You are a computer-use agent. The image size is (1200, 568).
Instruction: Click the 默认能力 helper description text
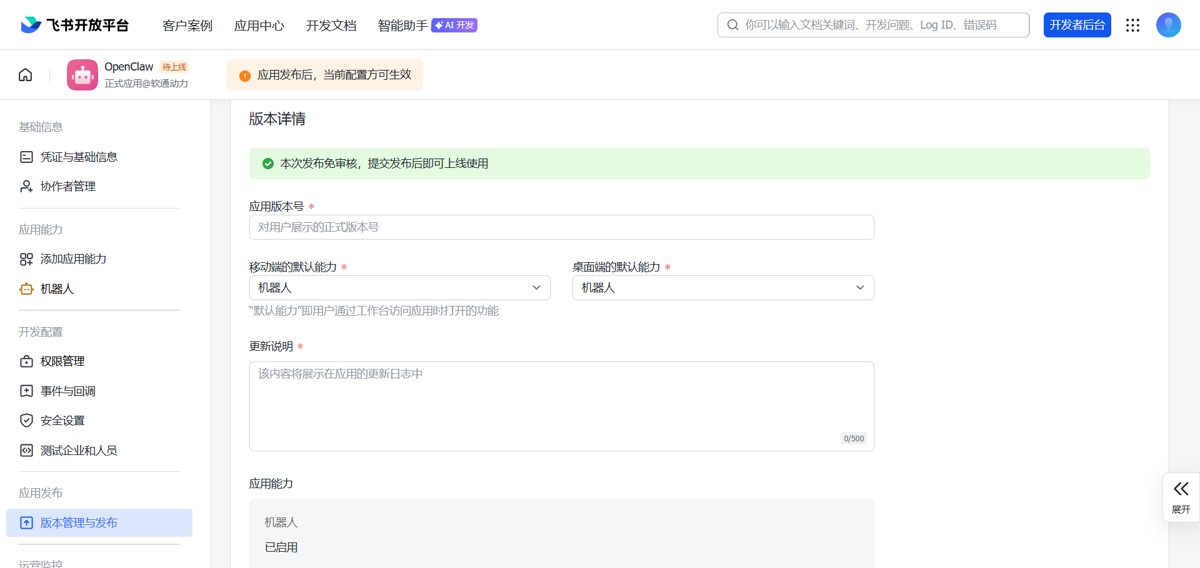(x=374, y=311)
